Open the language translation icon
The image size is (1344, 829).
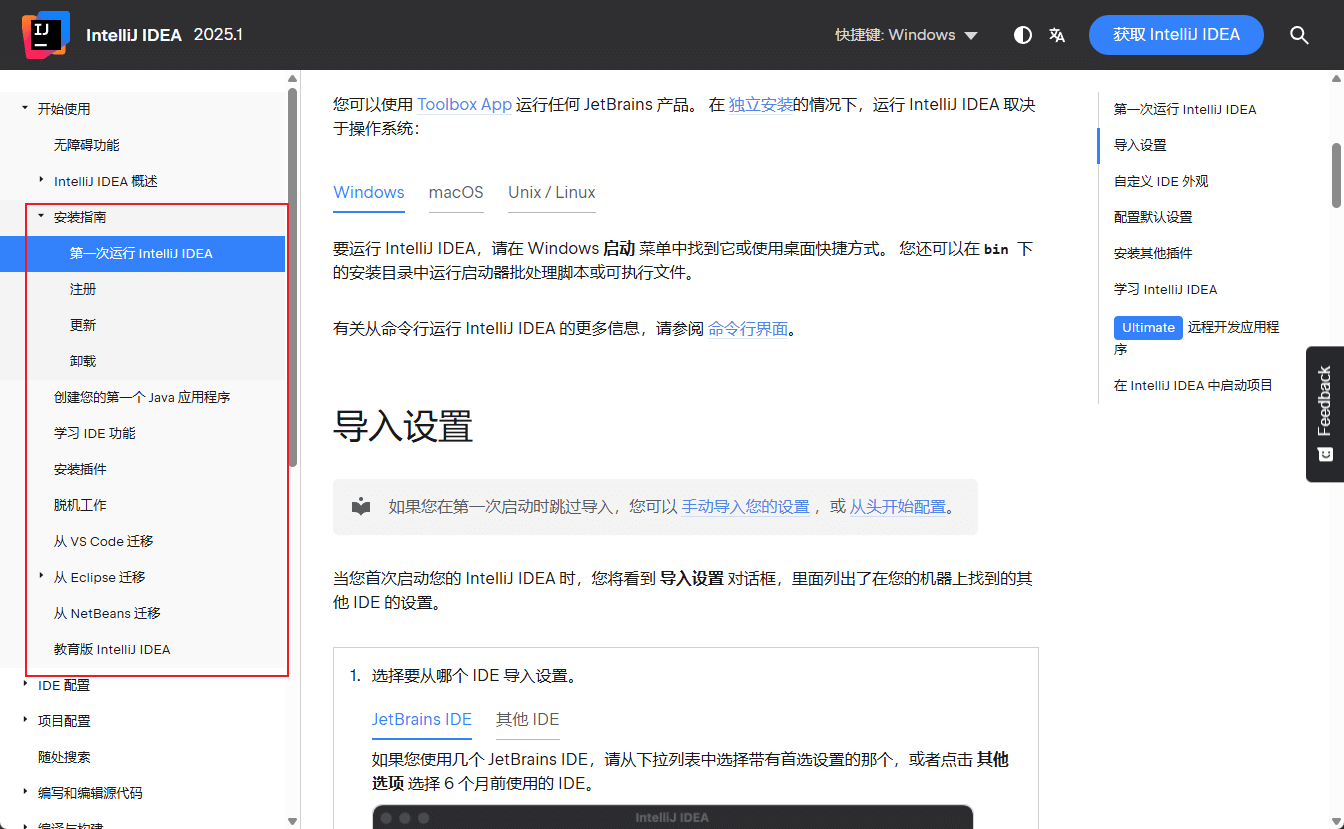click(x=1057, y=35)
